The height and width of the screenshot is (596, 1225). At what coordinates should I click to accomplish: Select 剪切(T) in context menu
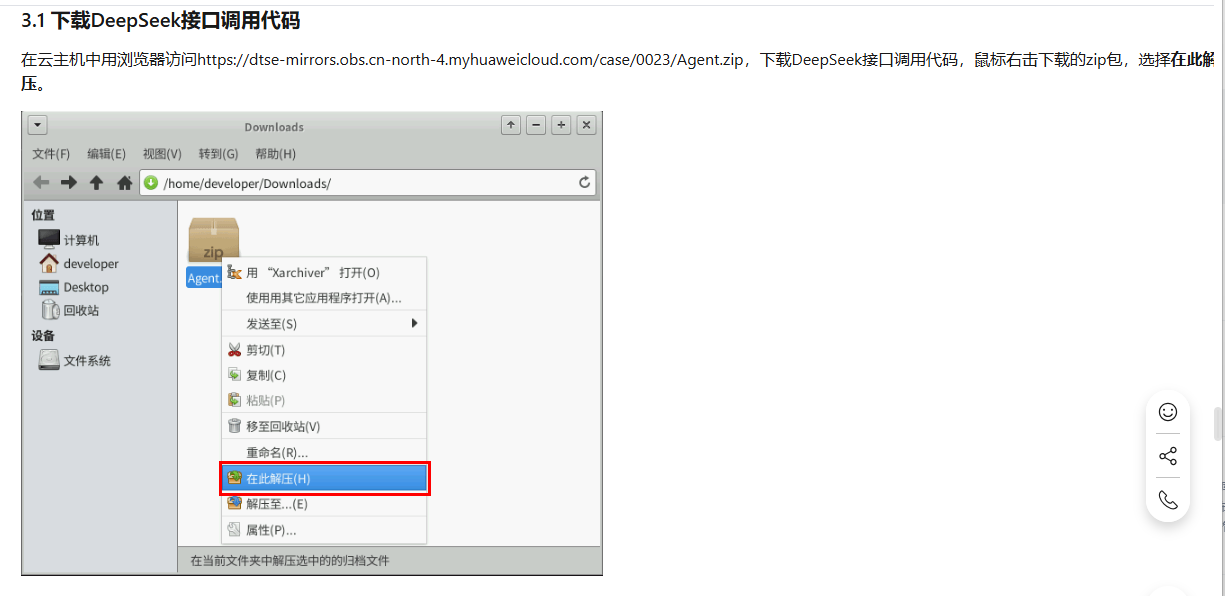tap(324, 350)
